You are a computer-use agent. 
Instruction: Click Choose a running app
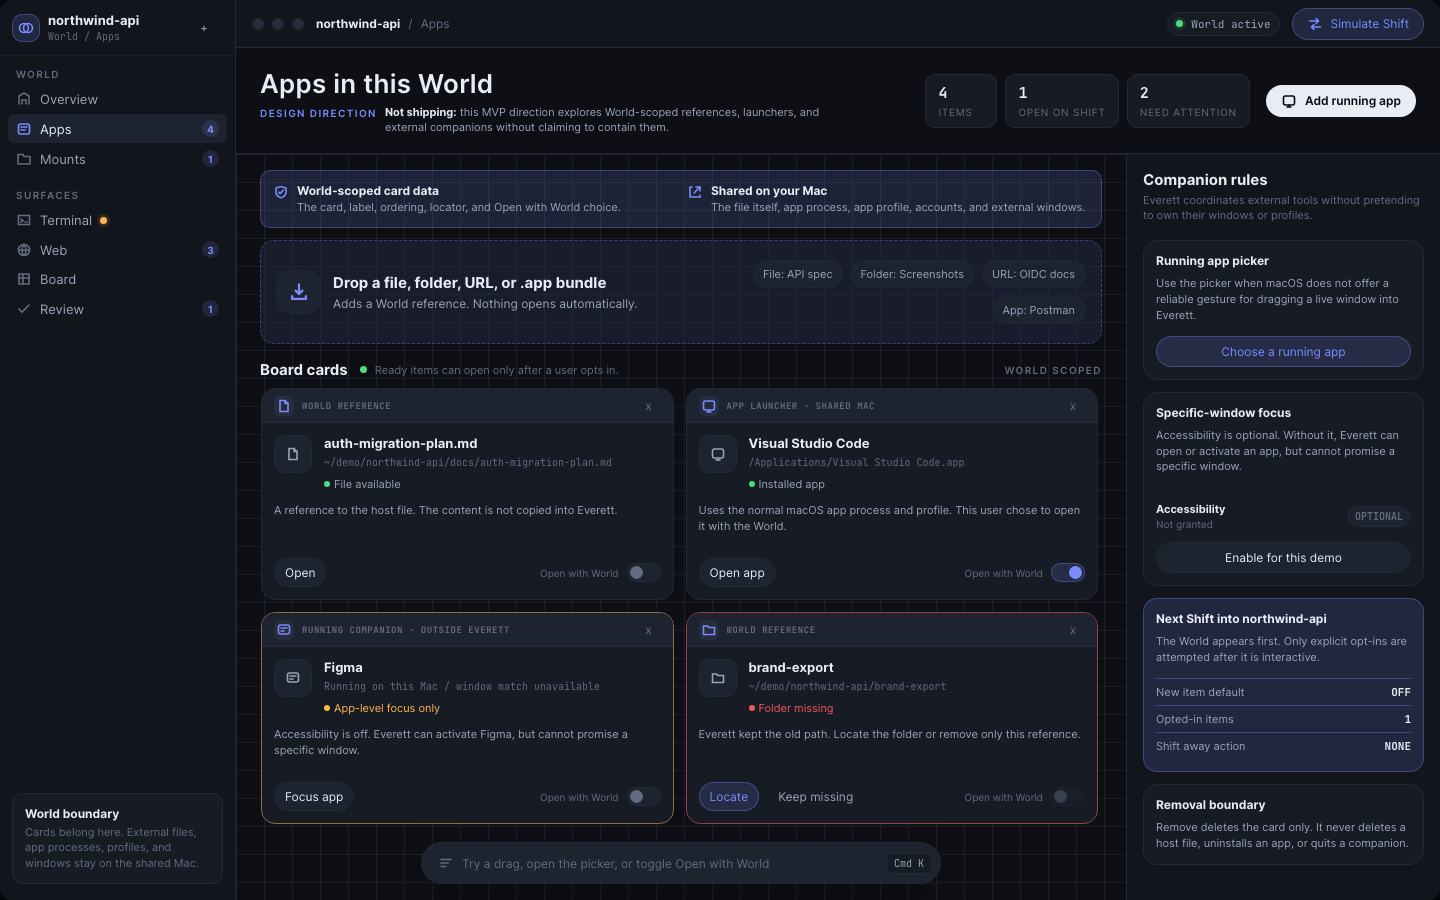(1283, 352)
